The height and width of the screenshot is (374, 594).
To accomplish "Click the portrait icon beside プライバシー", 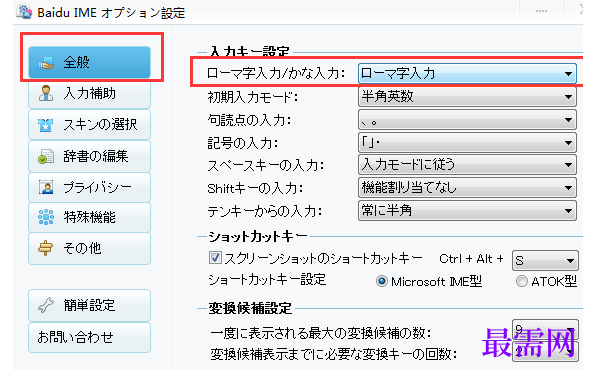I will coord(46,187).
